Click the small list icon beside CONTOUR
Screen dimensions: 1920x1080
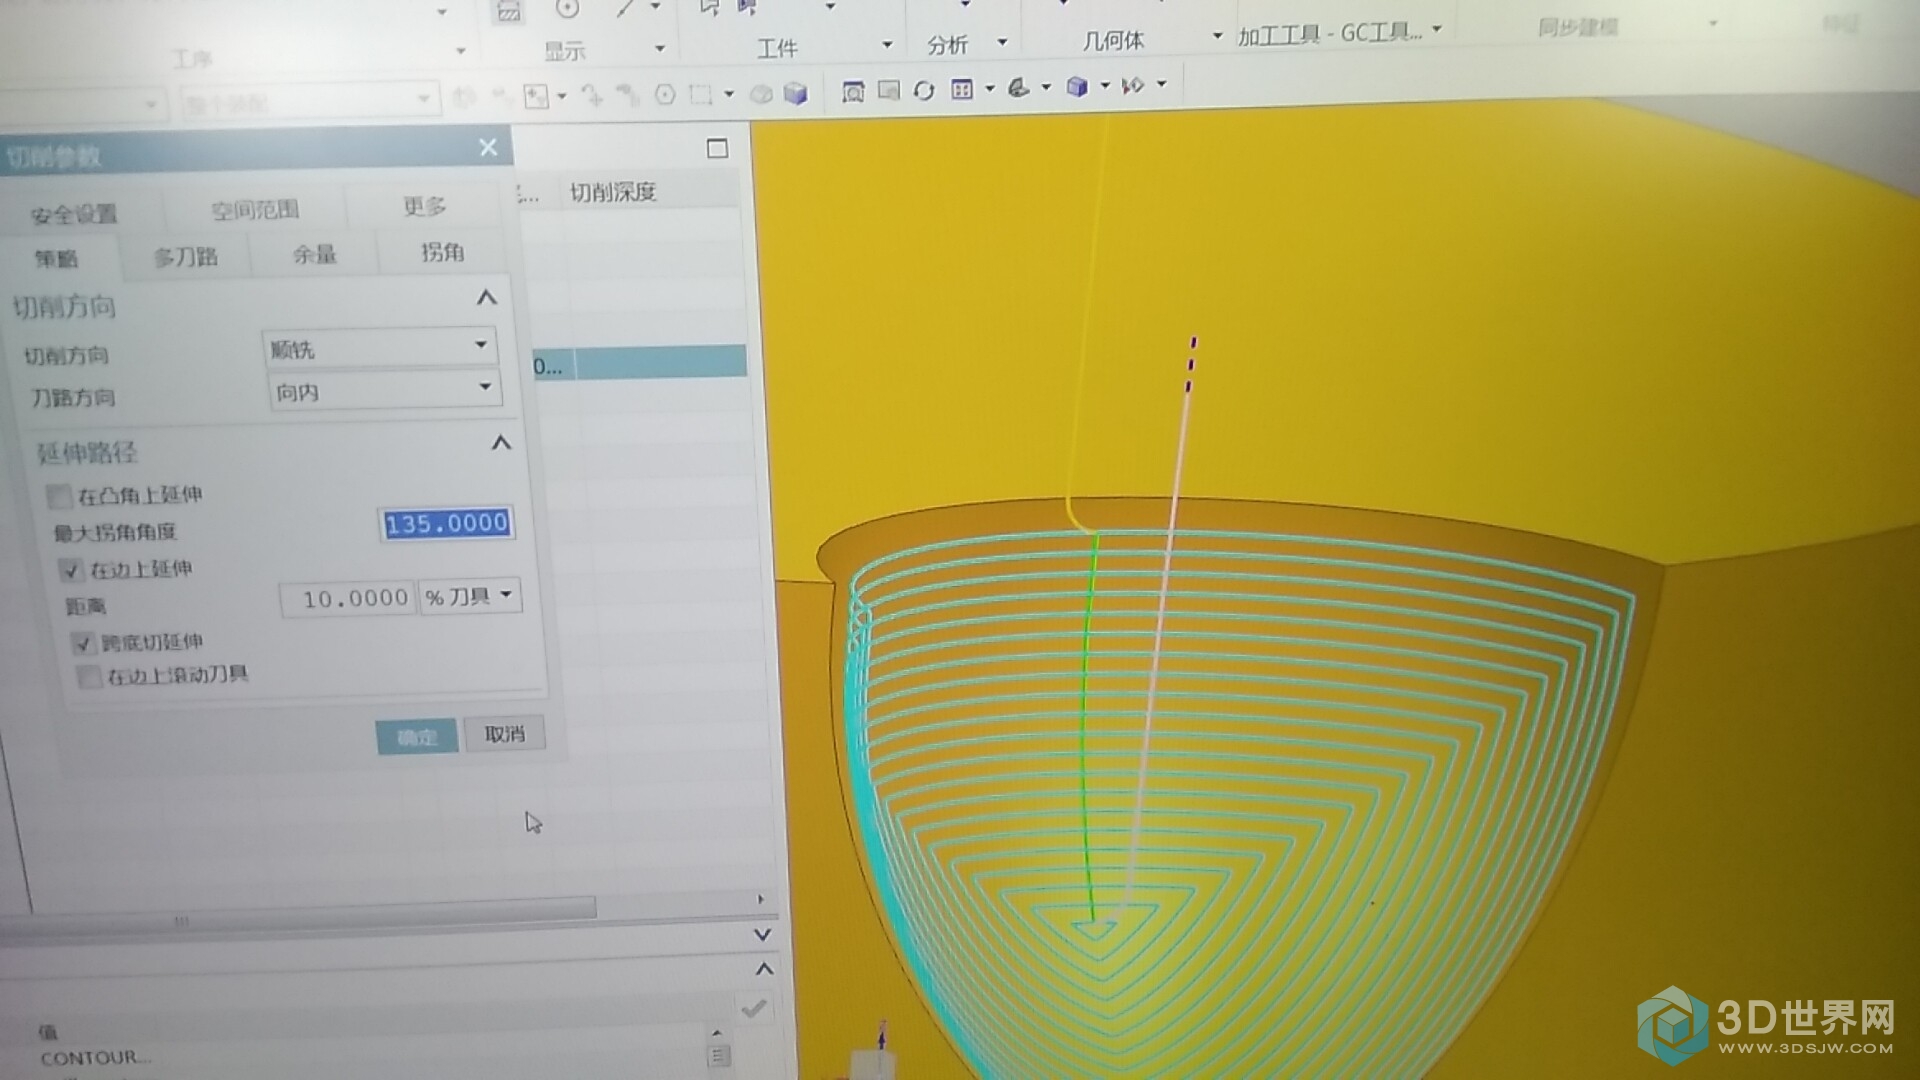coord(718,1055)
